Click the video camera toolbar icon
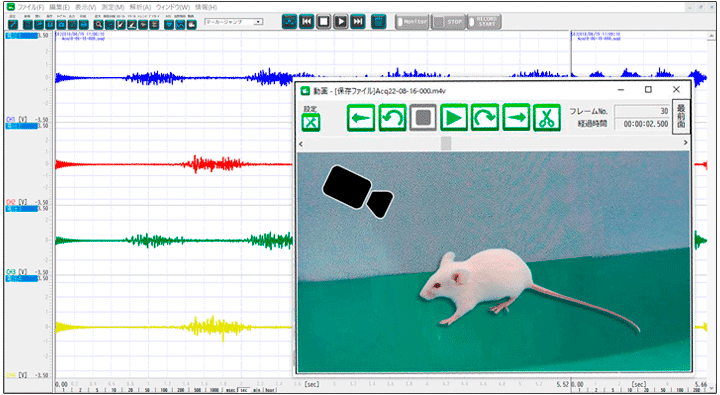Screen dimensions: 720x395 pos(191,24)
